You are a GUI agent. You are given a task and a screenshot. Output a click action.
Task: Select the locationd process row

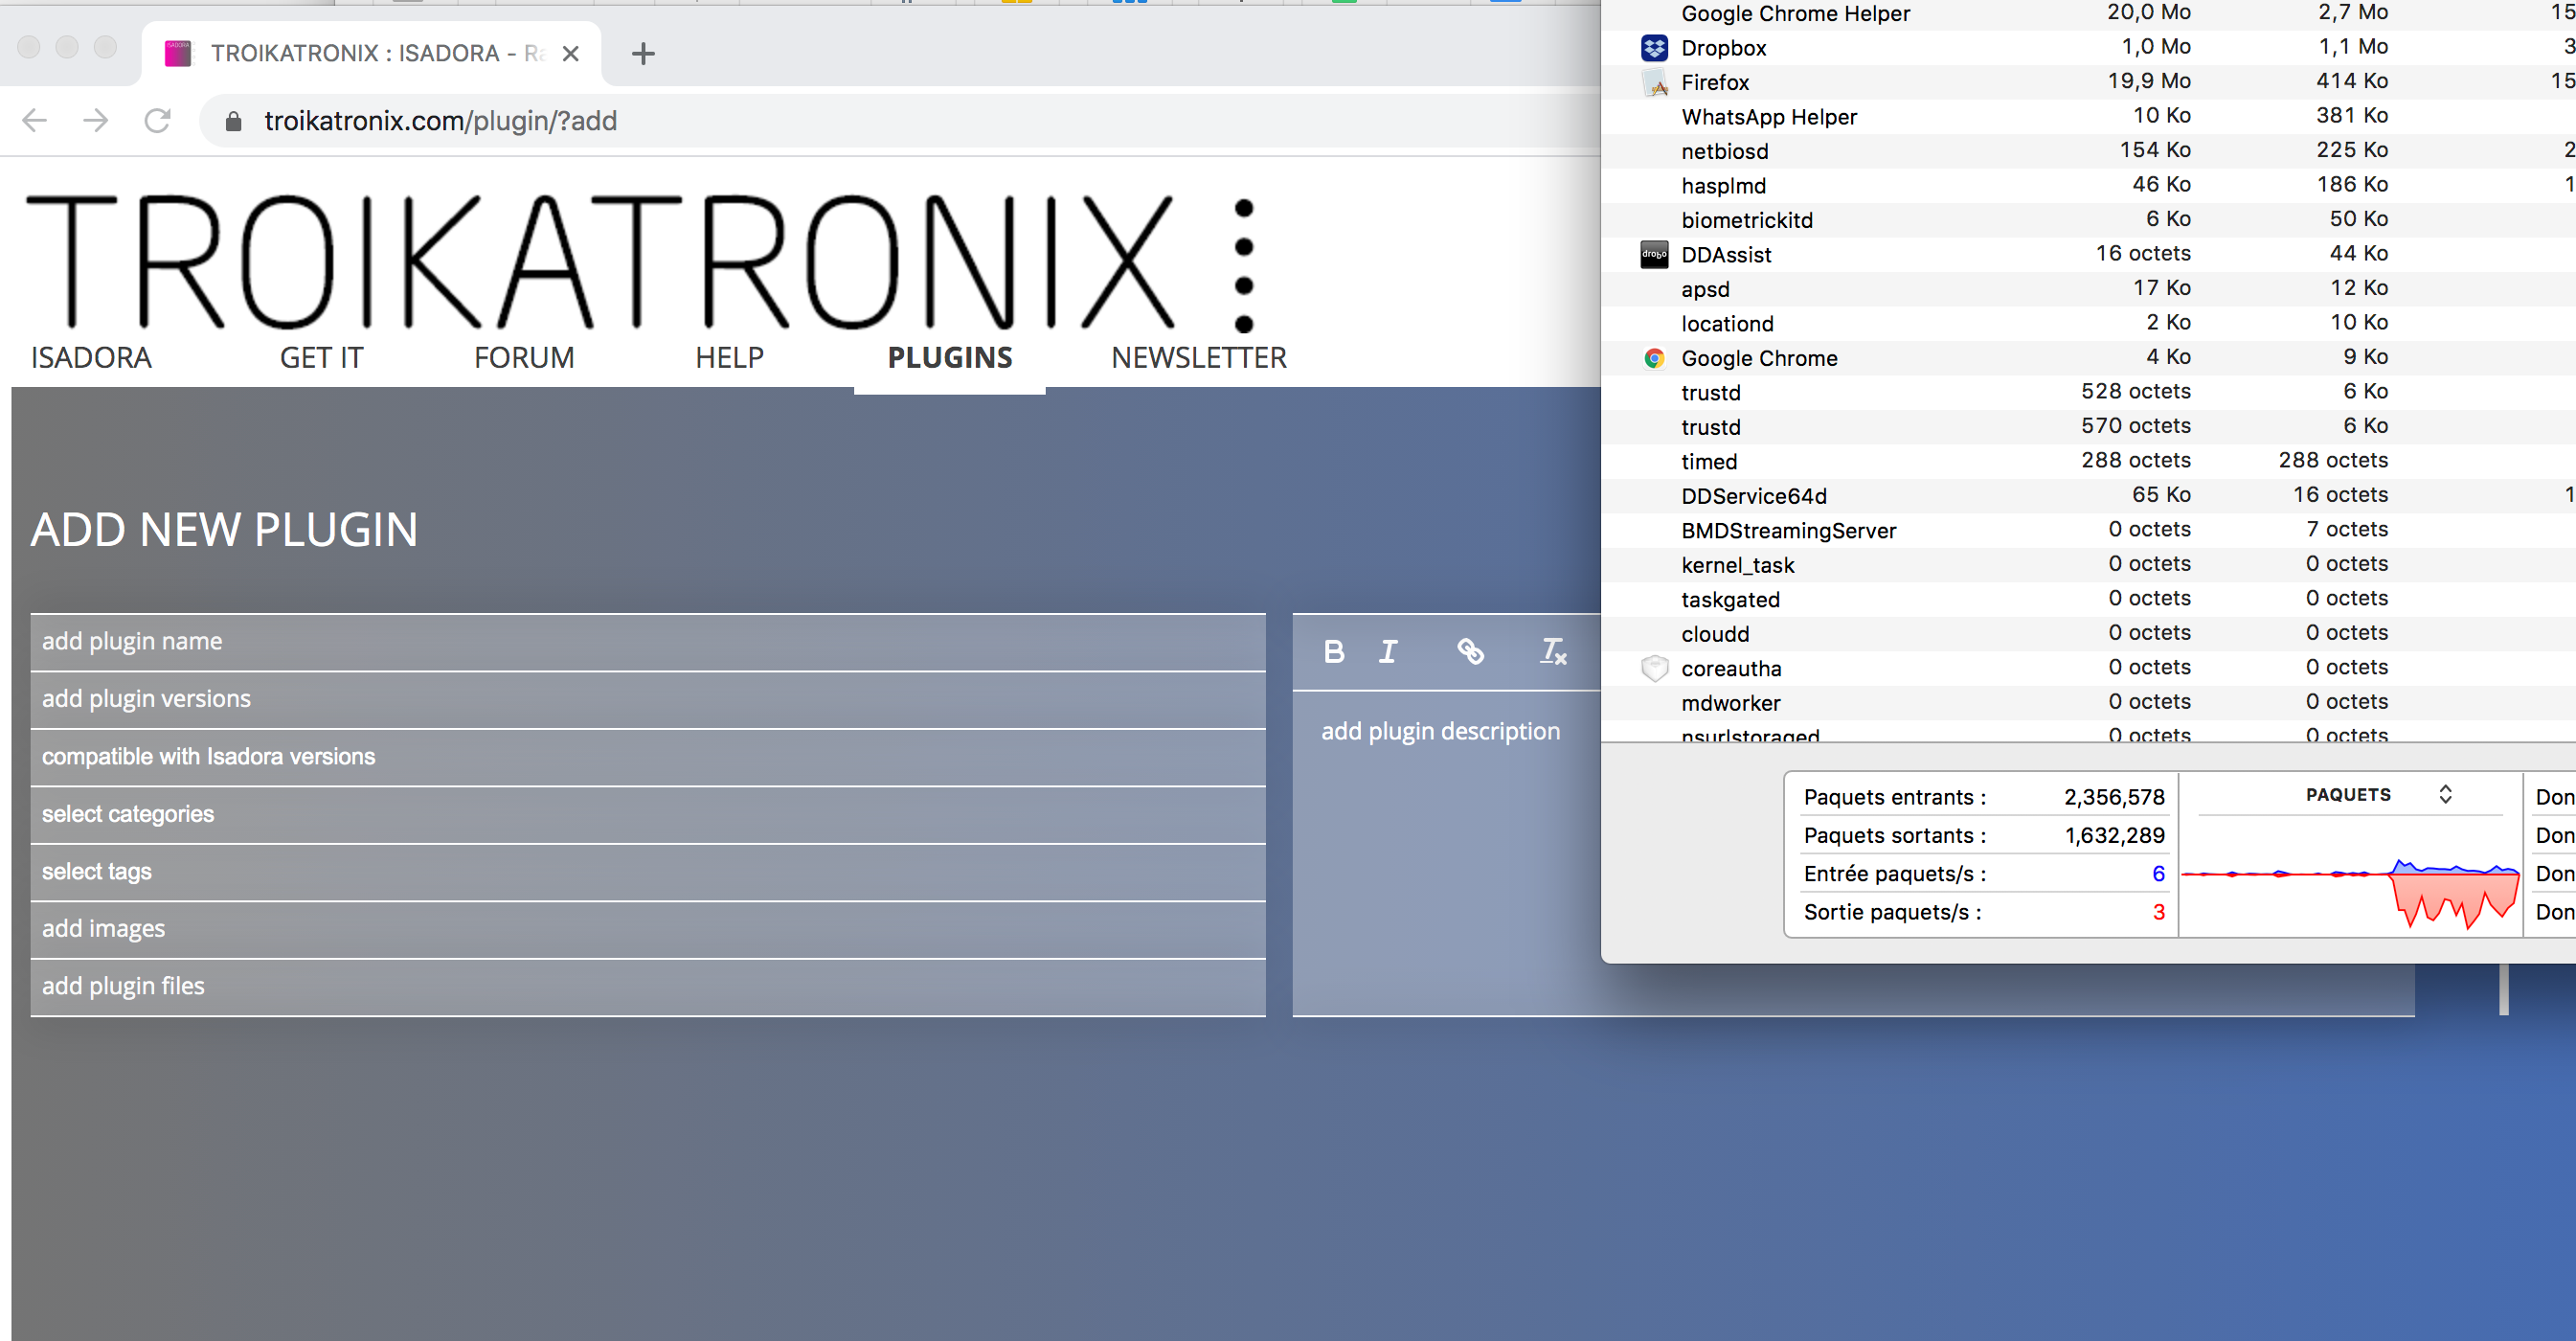pyautogui.click(x=2088, y=324)
